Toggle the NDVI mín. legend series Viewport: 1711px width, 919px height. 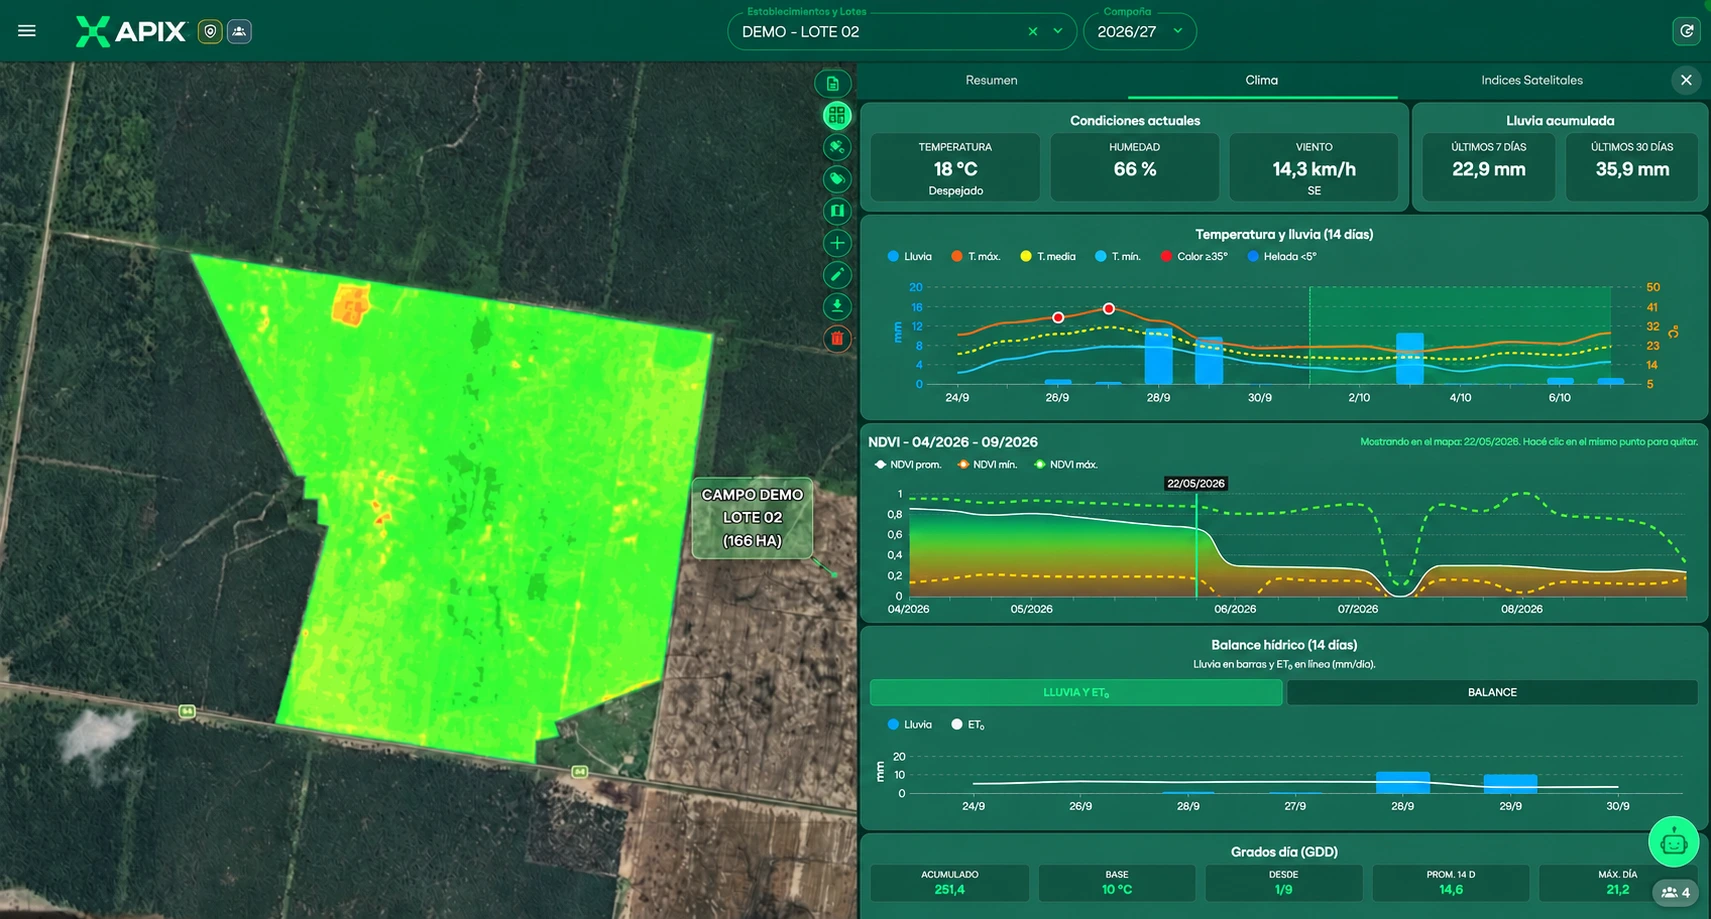coord(987,464)
